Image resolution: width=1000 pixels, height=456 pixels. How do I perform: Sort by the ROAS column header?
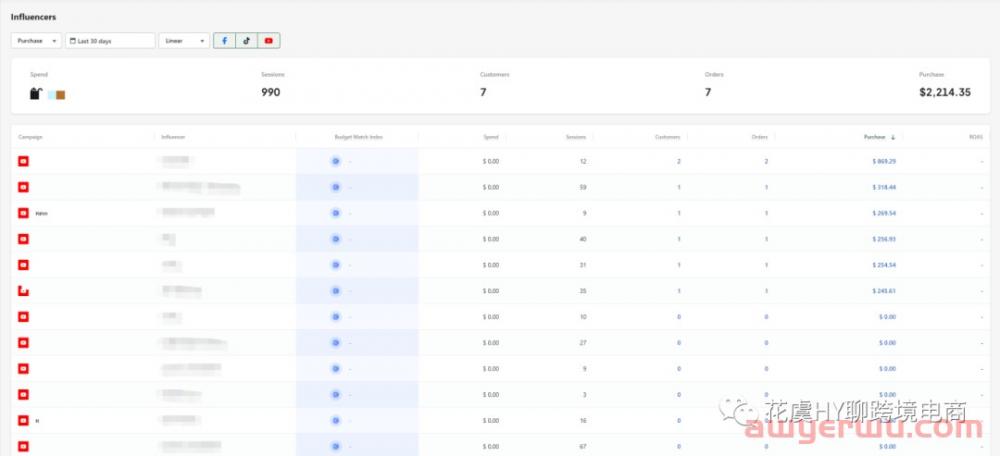(976, 137)
